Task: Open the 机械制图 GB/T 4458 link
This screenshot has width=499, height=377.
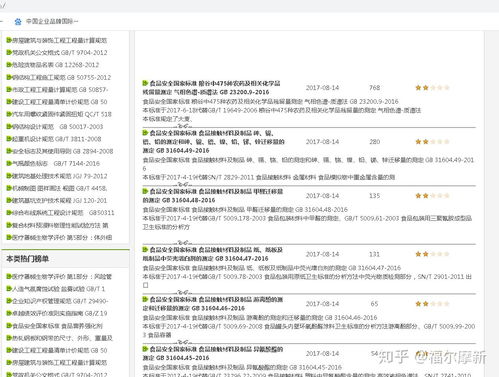Action: [x=60, y=188]
